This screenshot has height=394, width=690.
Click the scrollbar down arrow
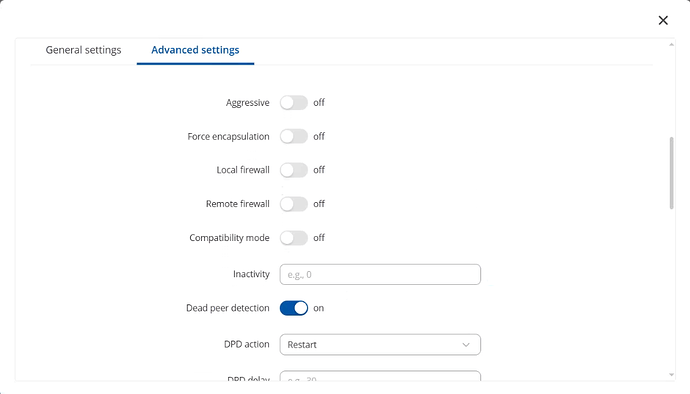click(671, 375)
